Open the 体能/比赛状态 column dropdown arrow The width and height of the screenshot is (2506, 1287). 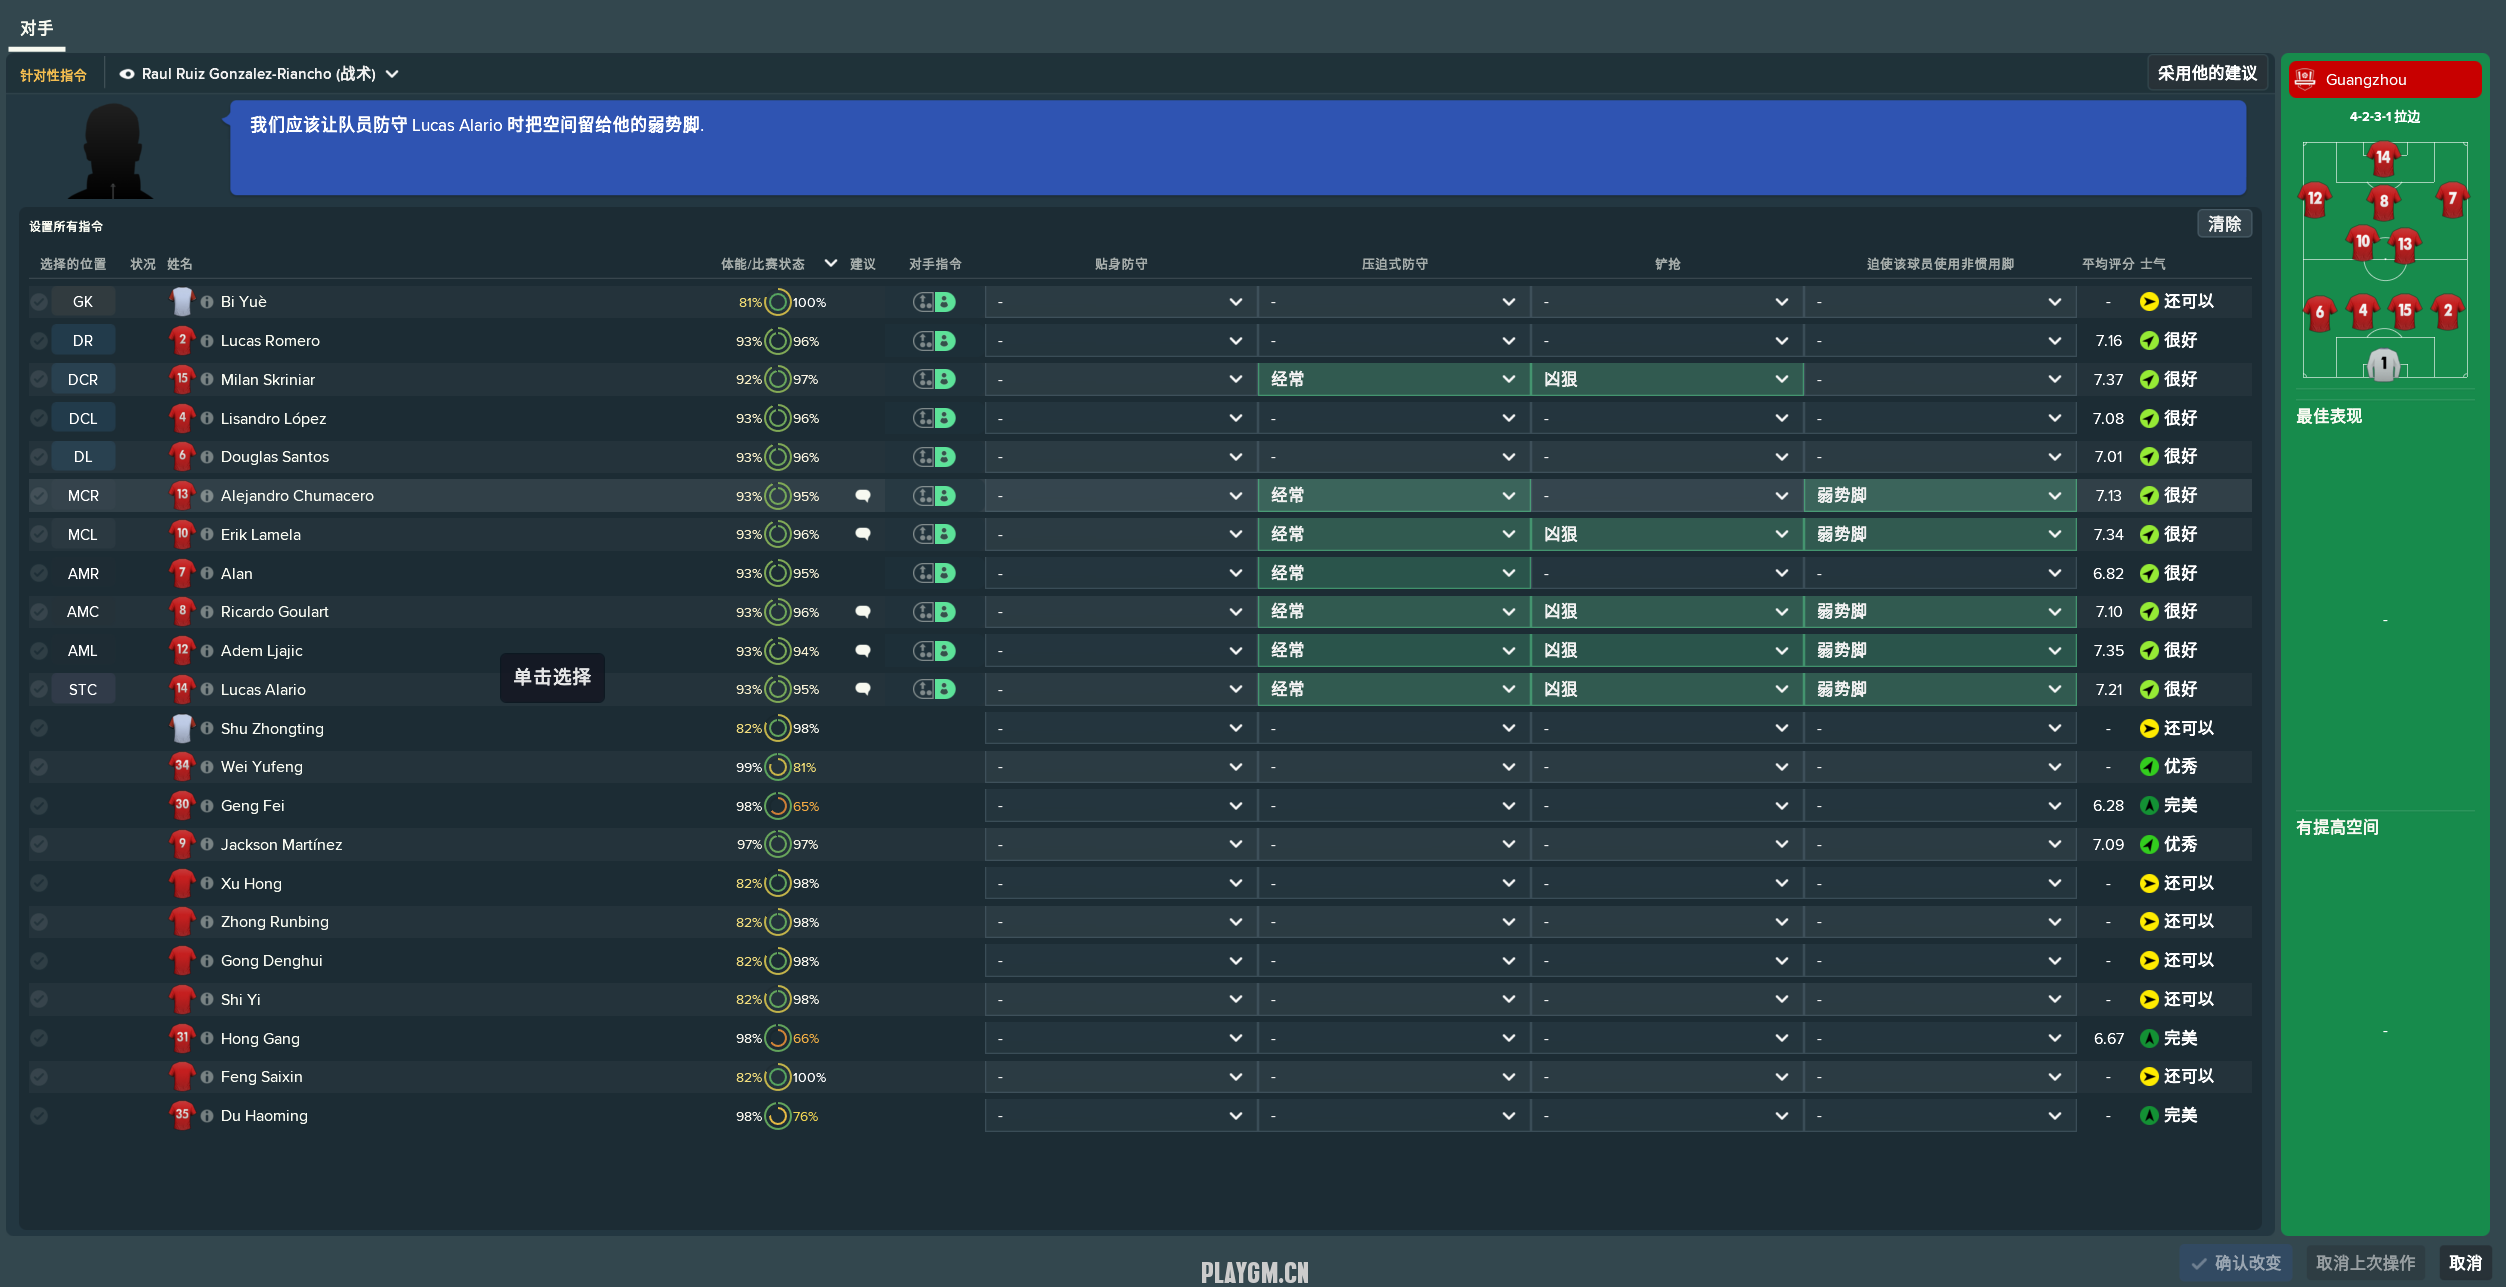pyautogui.click(x=830, y=264)
